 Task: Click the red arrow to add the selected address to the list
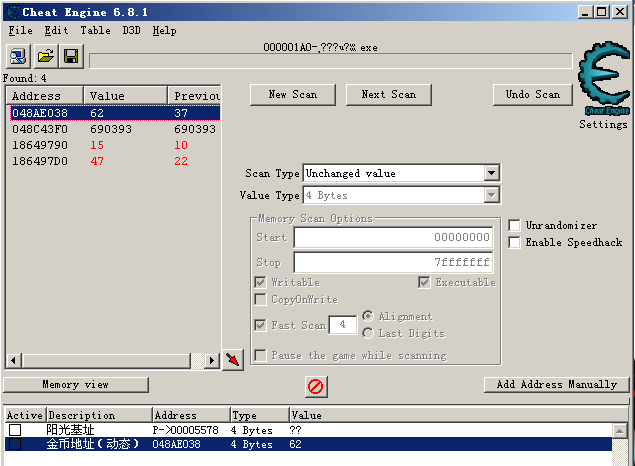(233, 360)
